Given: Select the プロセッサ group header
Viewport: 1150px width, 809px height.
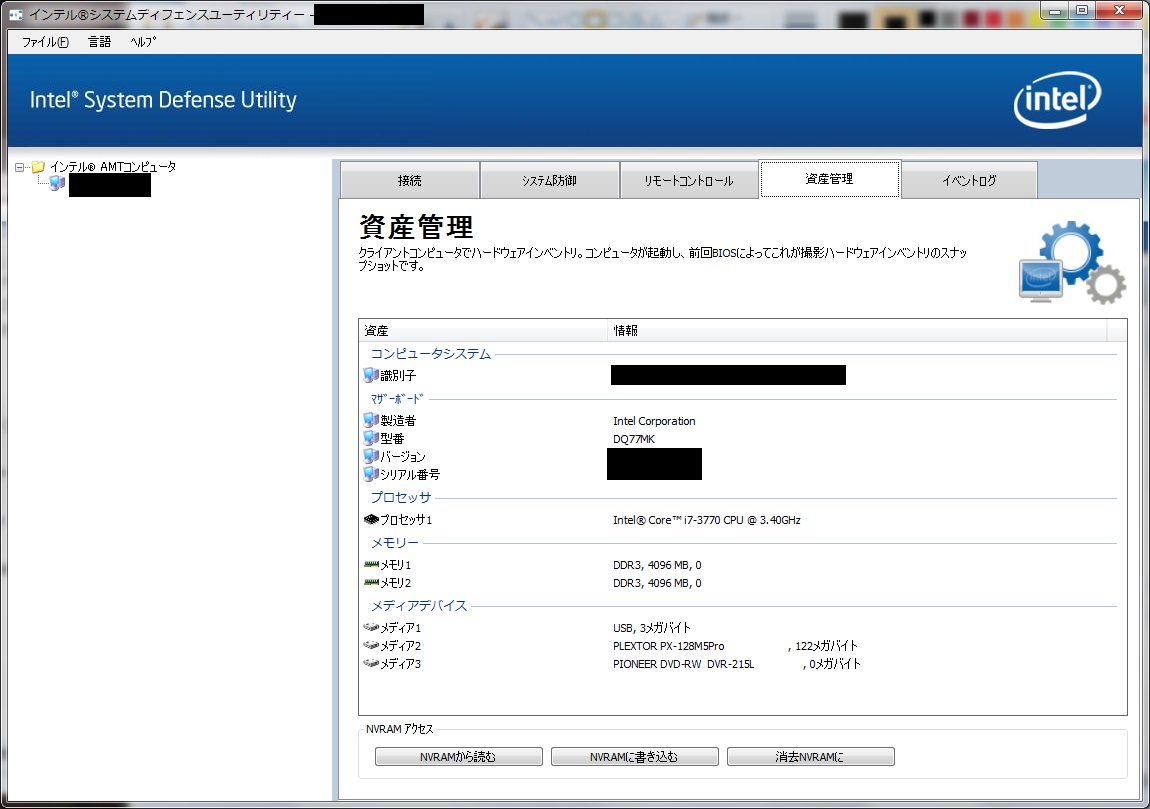Looking at the screenshot, I should pyautogui.click(x=400, y=497).
